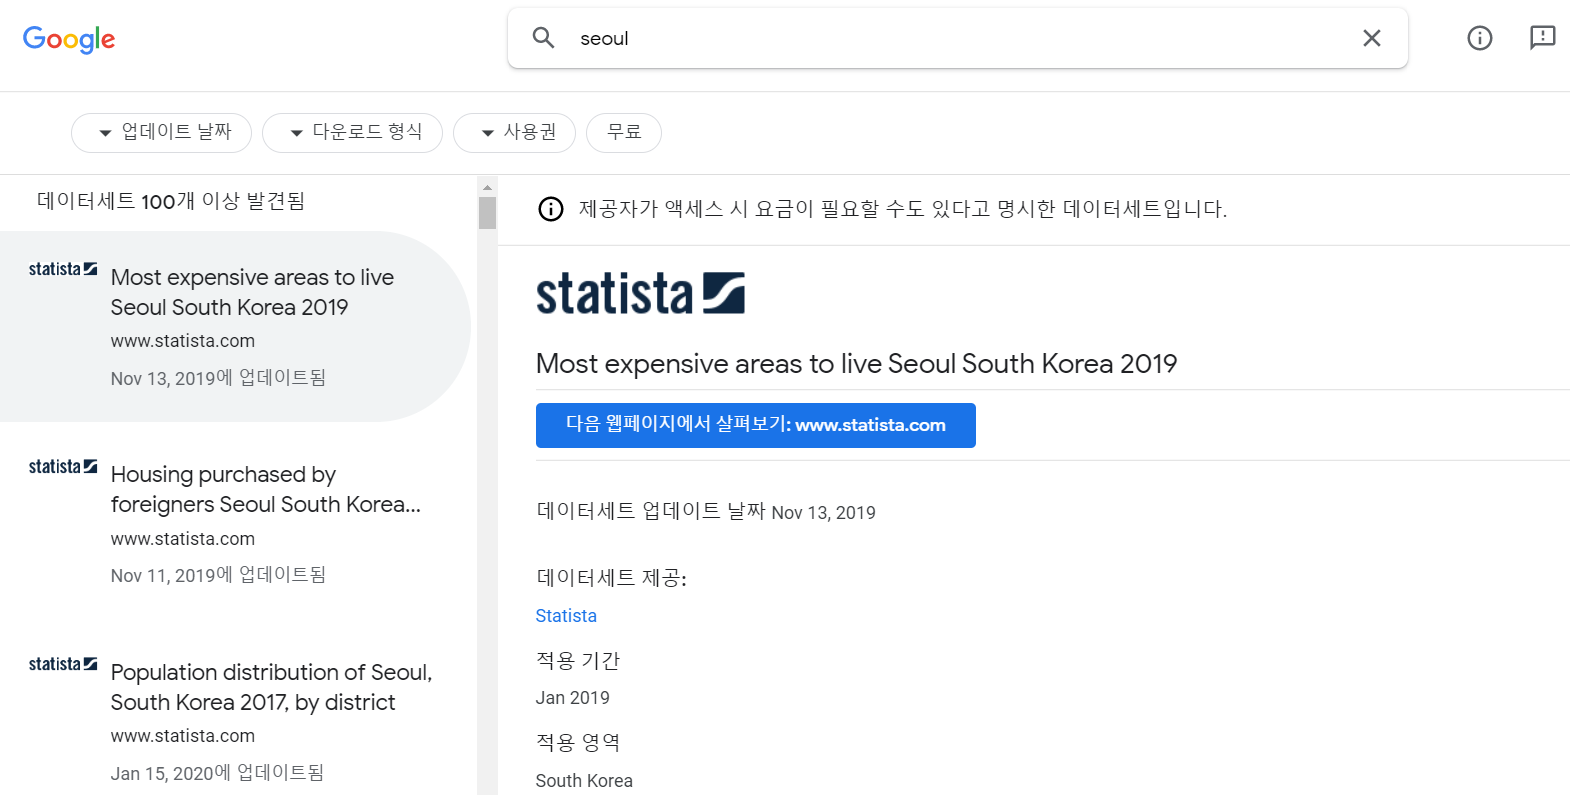Select Most expensive areas to live result
1570x795 pixels.
coord(235,326)
